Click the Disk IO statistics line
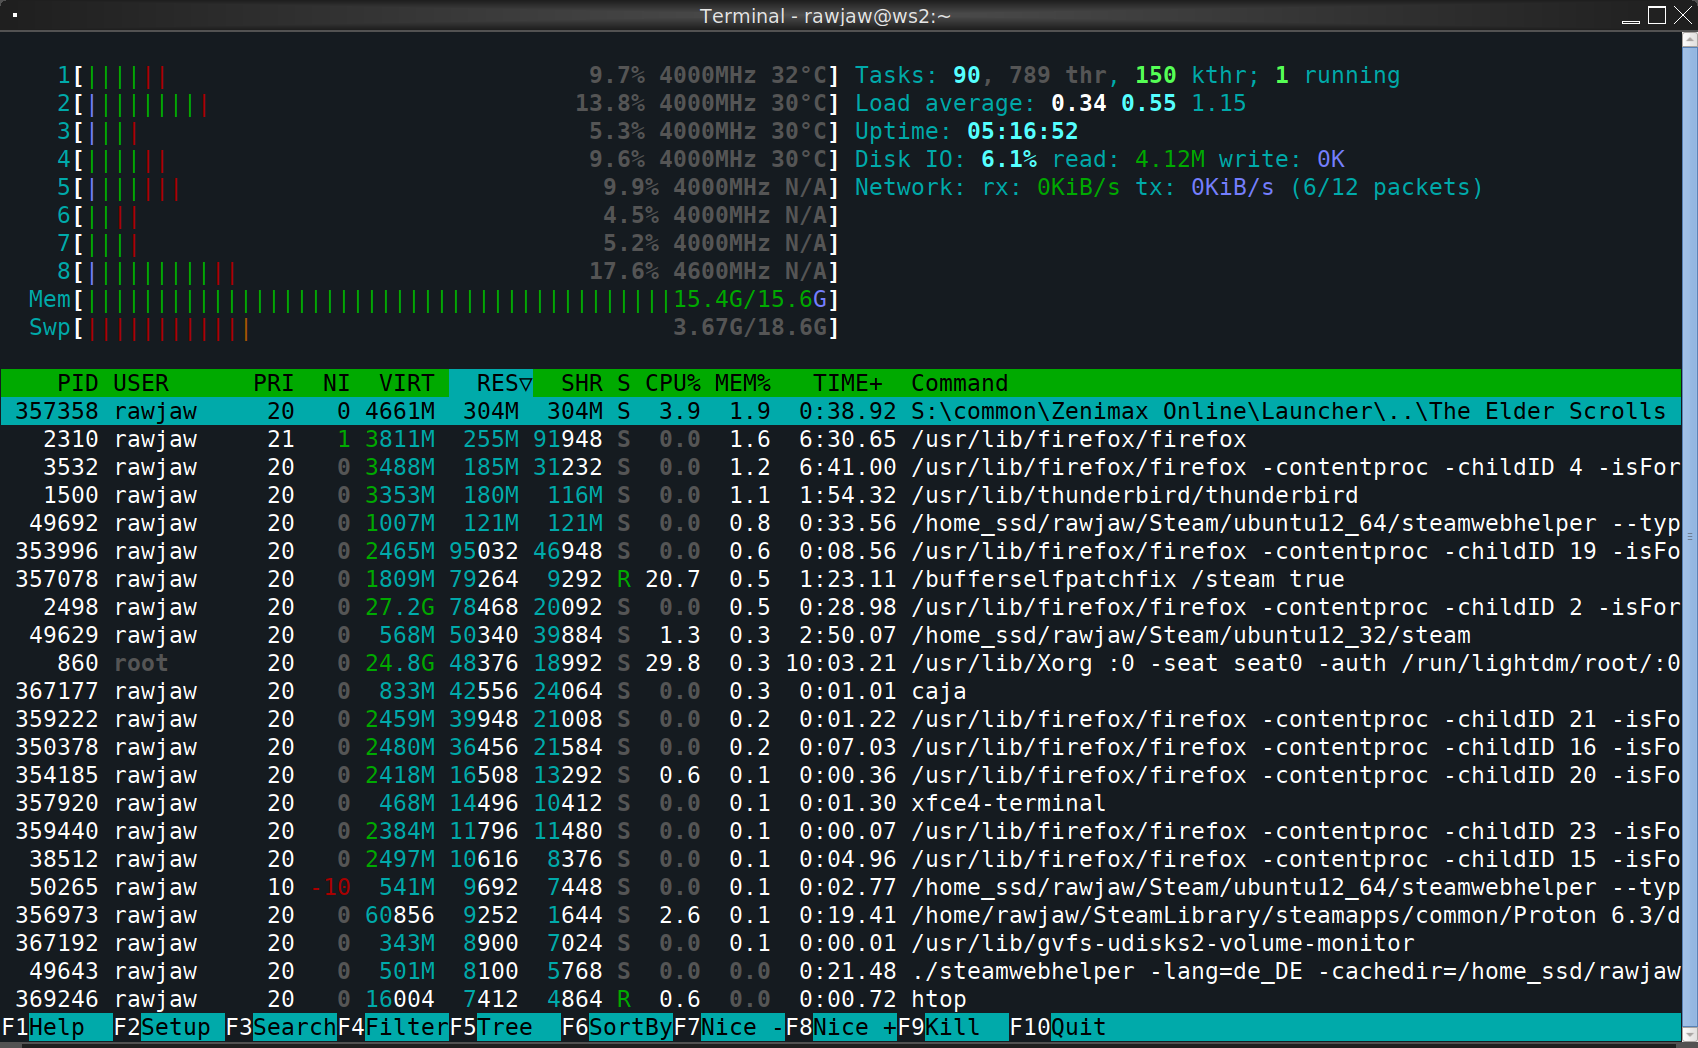 (x=1099, y=159)
